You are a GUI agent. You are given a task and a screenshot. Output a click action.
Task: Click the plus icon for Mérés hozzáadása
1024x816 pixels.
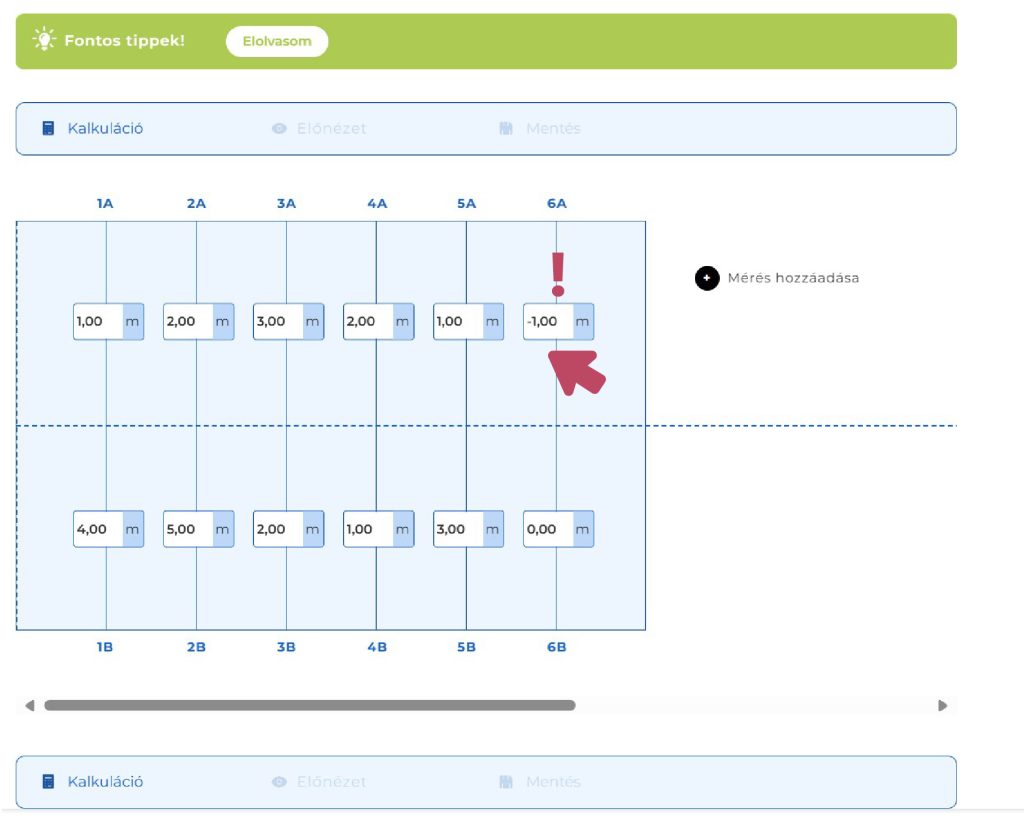pos(707,278)
